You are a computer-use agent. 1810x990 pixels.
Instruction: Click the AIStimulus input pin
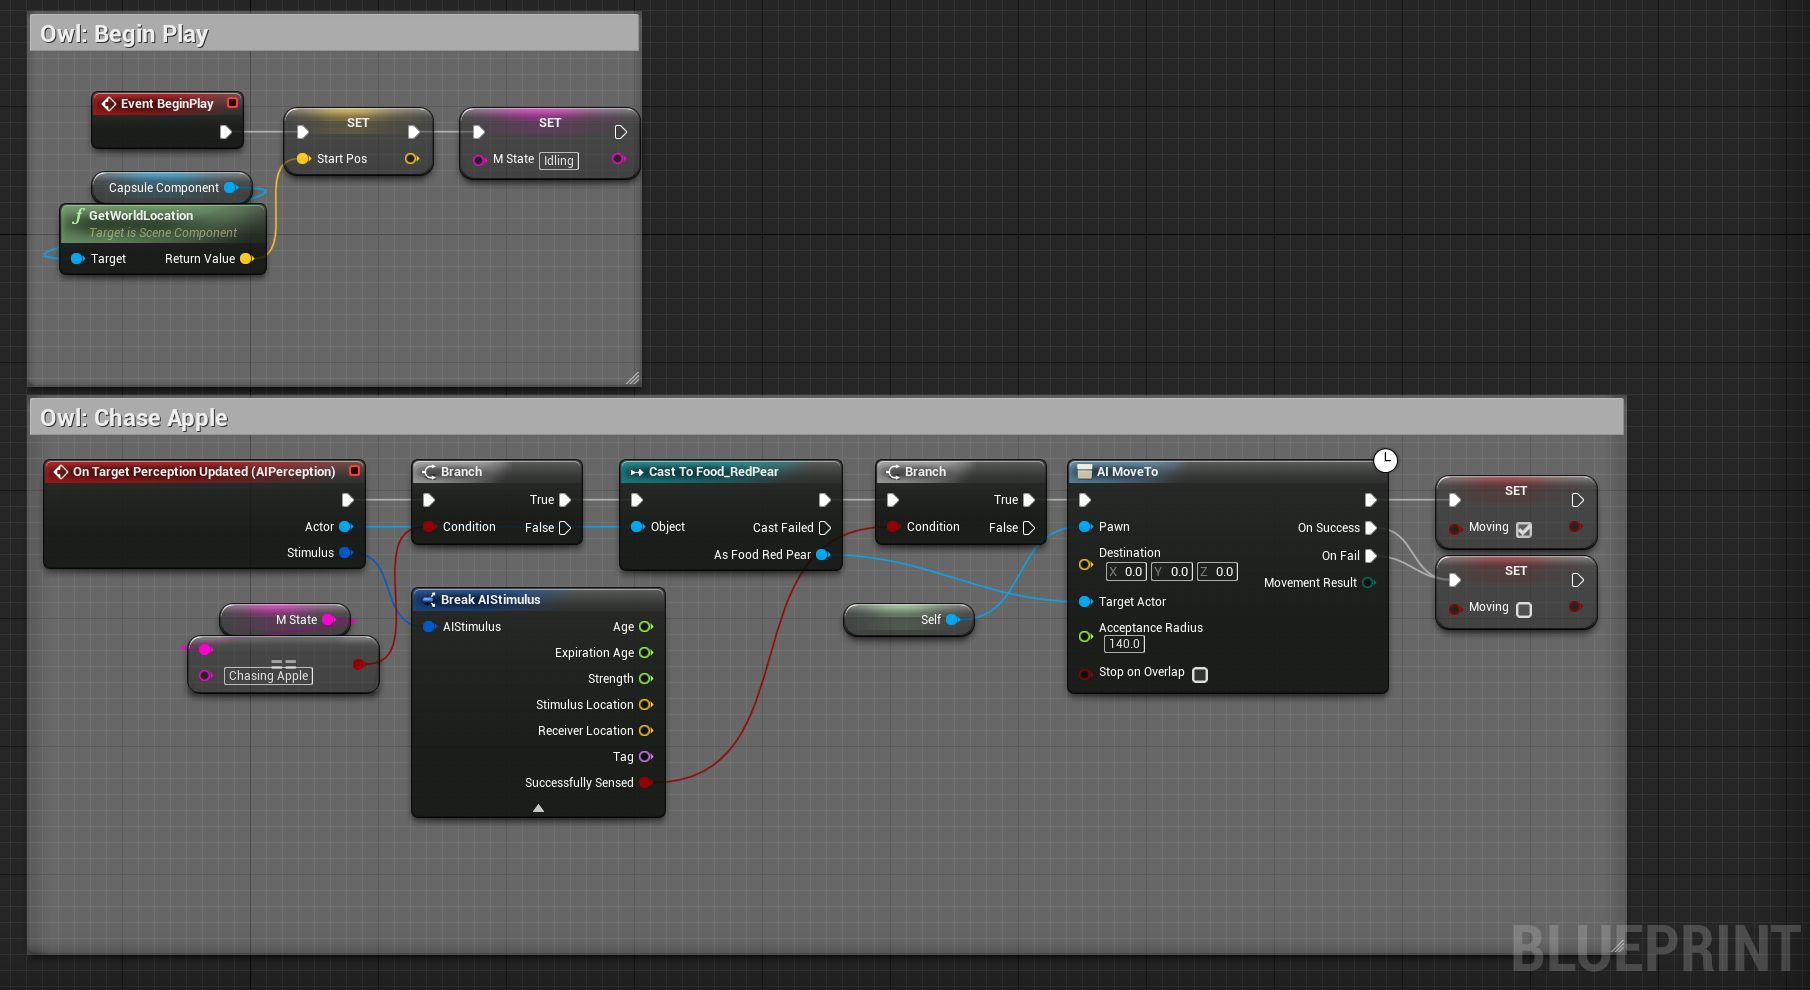[429, 626]
